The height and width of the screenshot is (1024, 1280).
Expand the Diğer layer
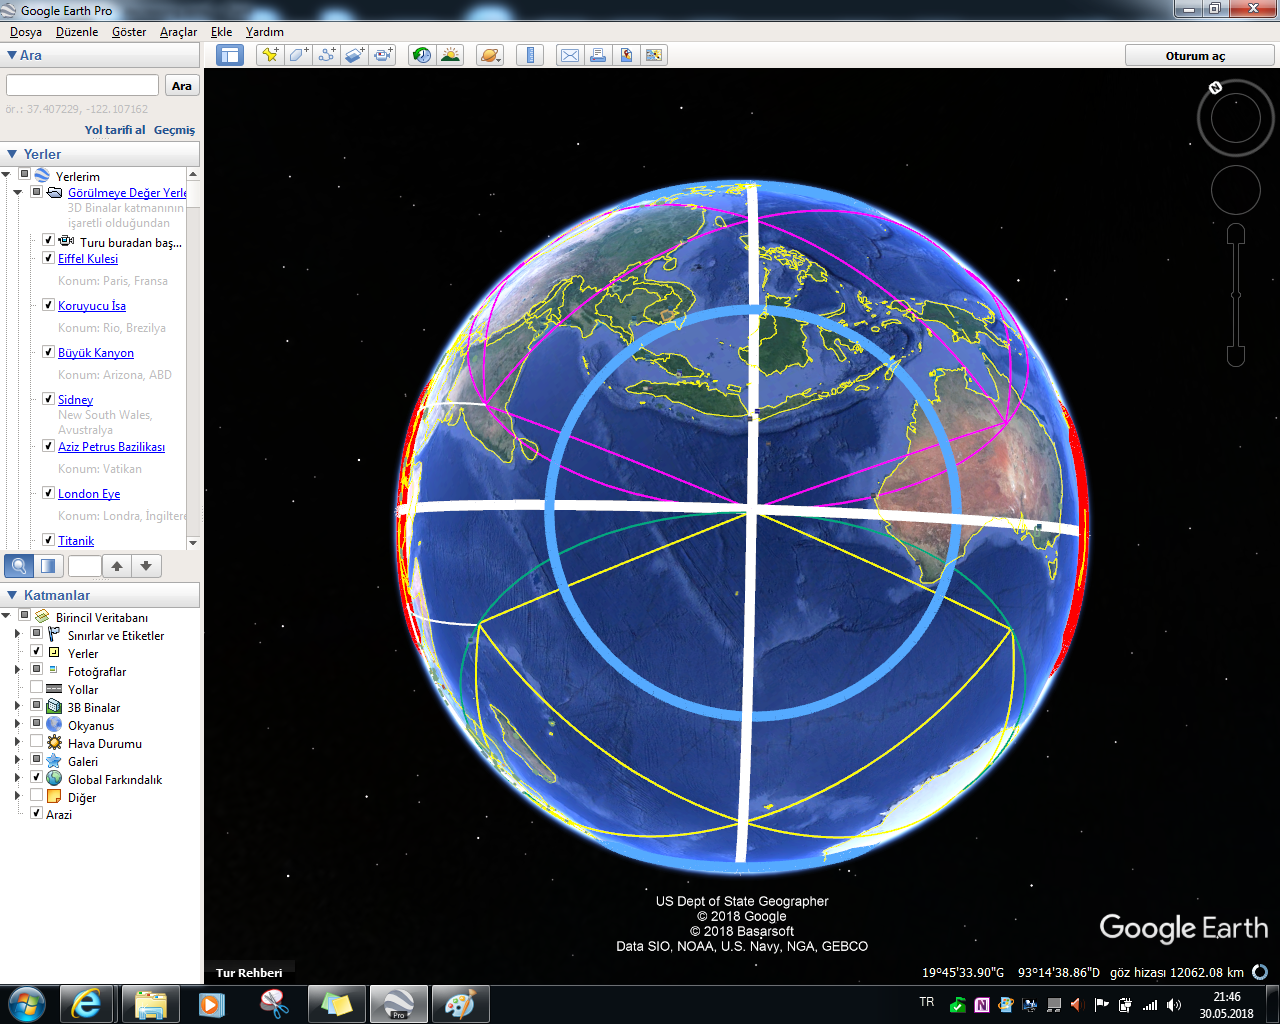[x=17, y=797]
